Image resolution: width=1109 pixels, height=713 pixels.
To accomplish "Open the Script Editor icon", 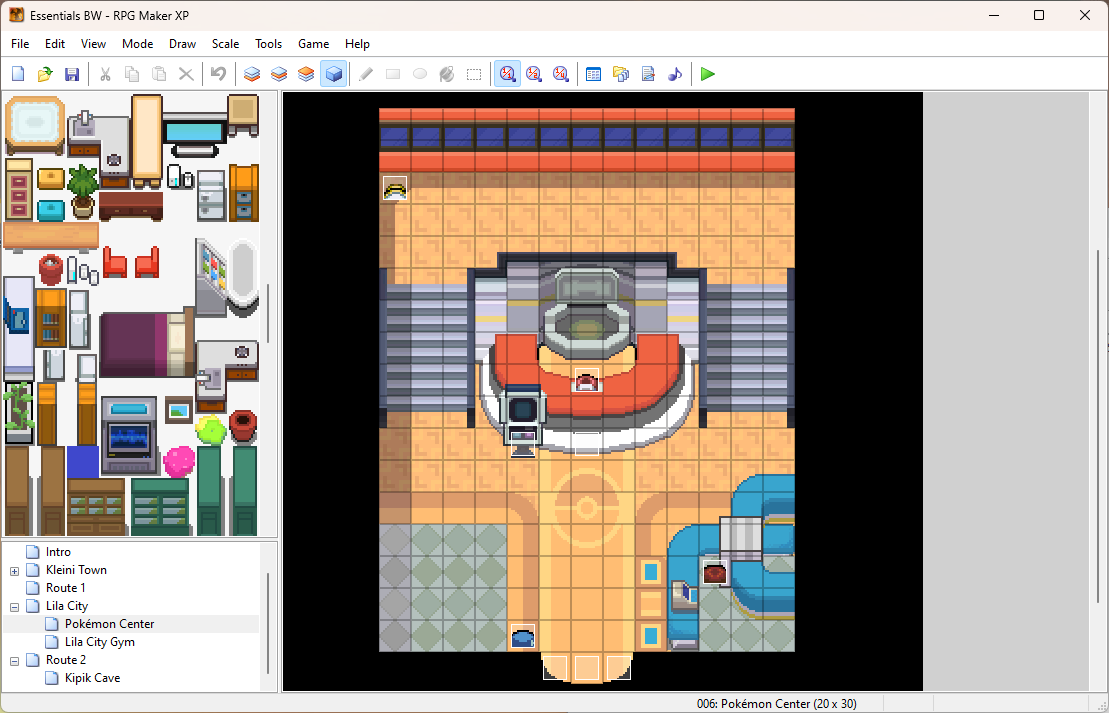I will coord(648,74).
